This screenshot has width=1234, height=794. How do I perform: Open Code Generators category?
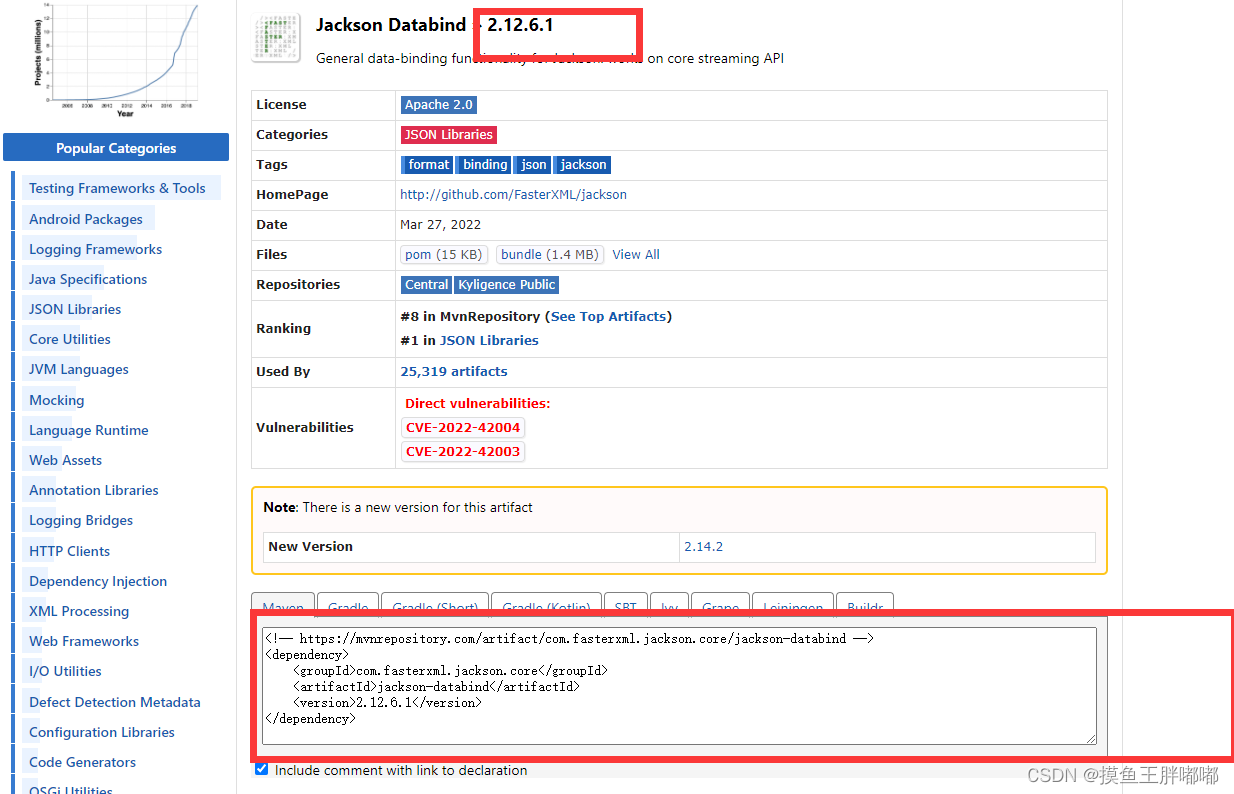[x=82, y=762]
